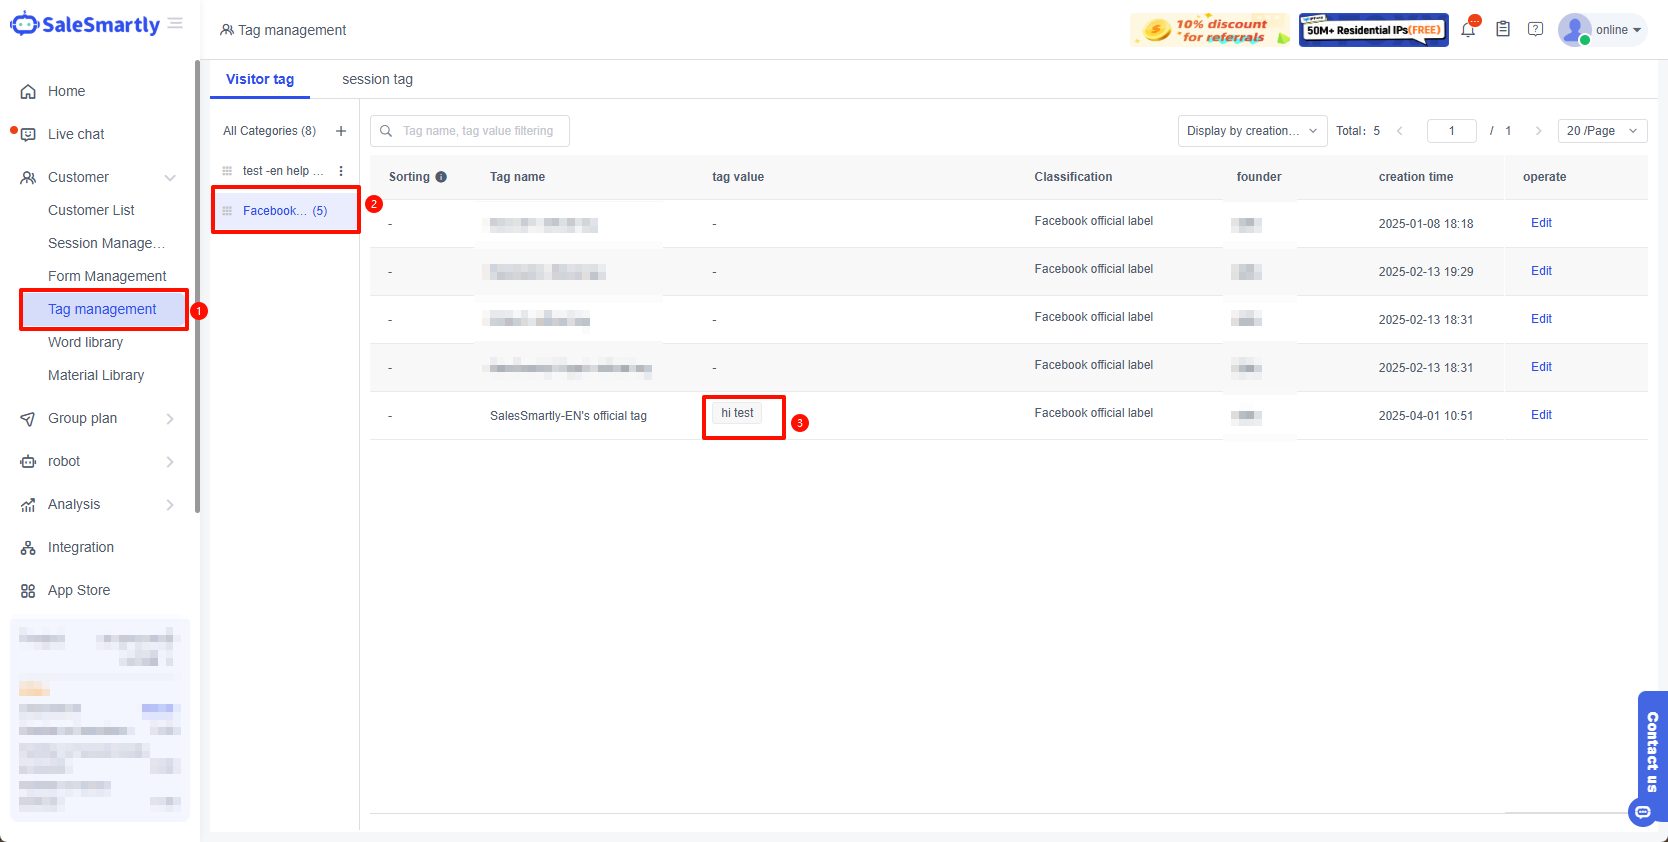Open the Display by creation dropdown
The width and height of the screenshot is (1668, 842).
click(x=1252, y=131)
